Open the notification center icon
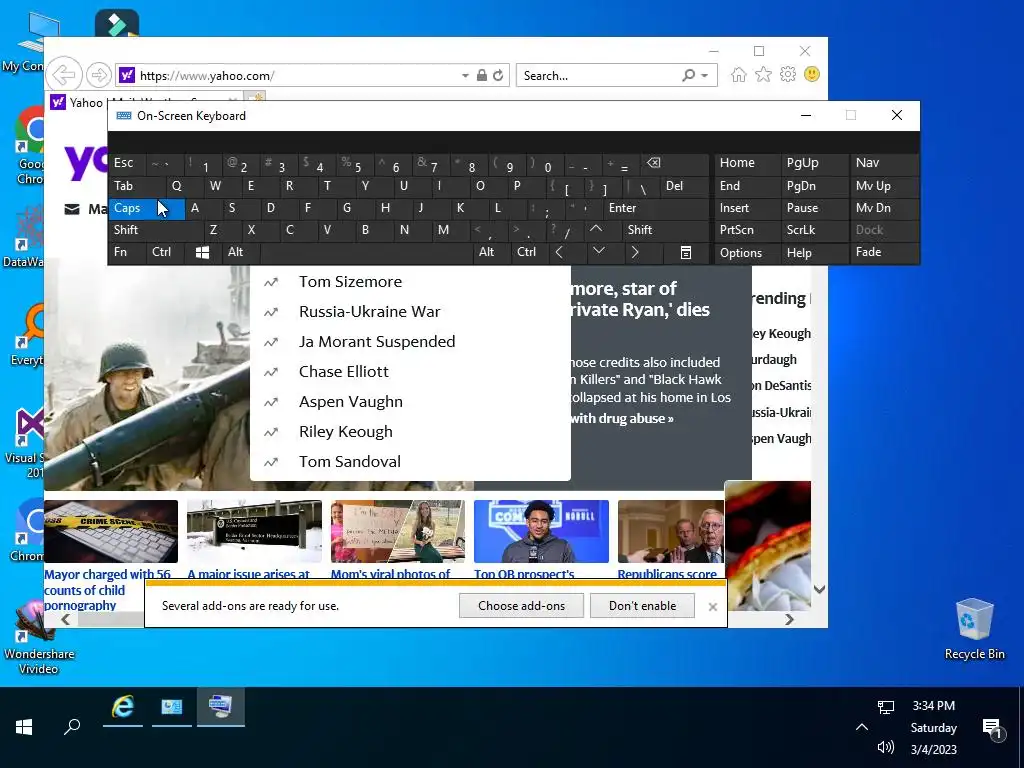This screenshot has width=1024, height=768. coord(992,728)
